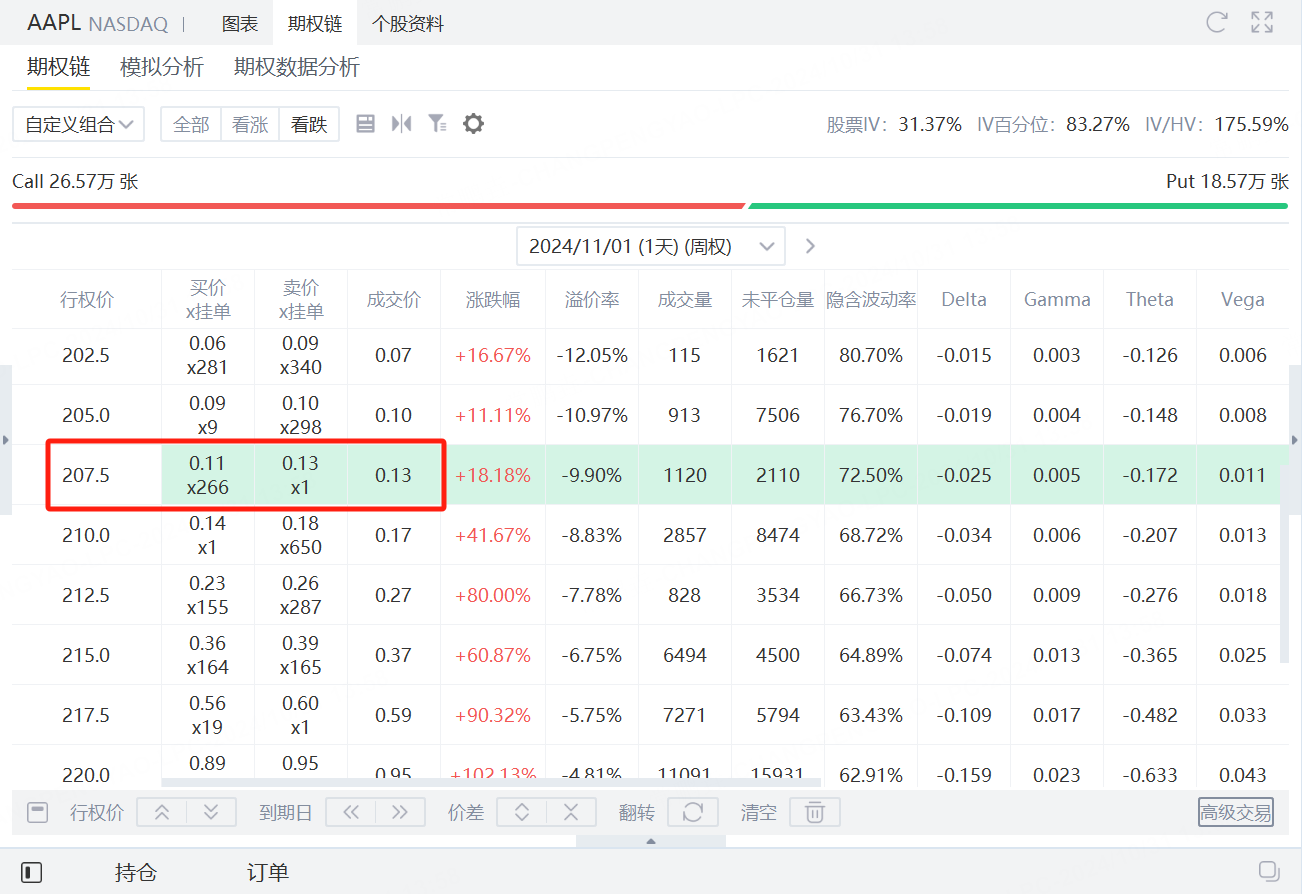Image resolution: width=1302 pixels, height=894 pixels.
Task: Show all options with 全部
Action: click(191, 124)
